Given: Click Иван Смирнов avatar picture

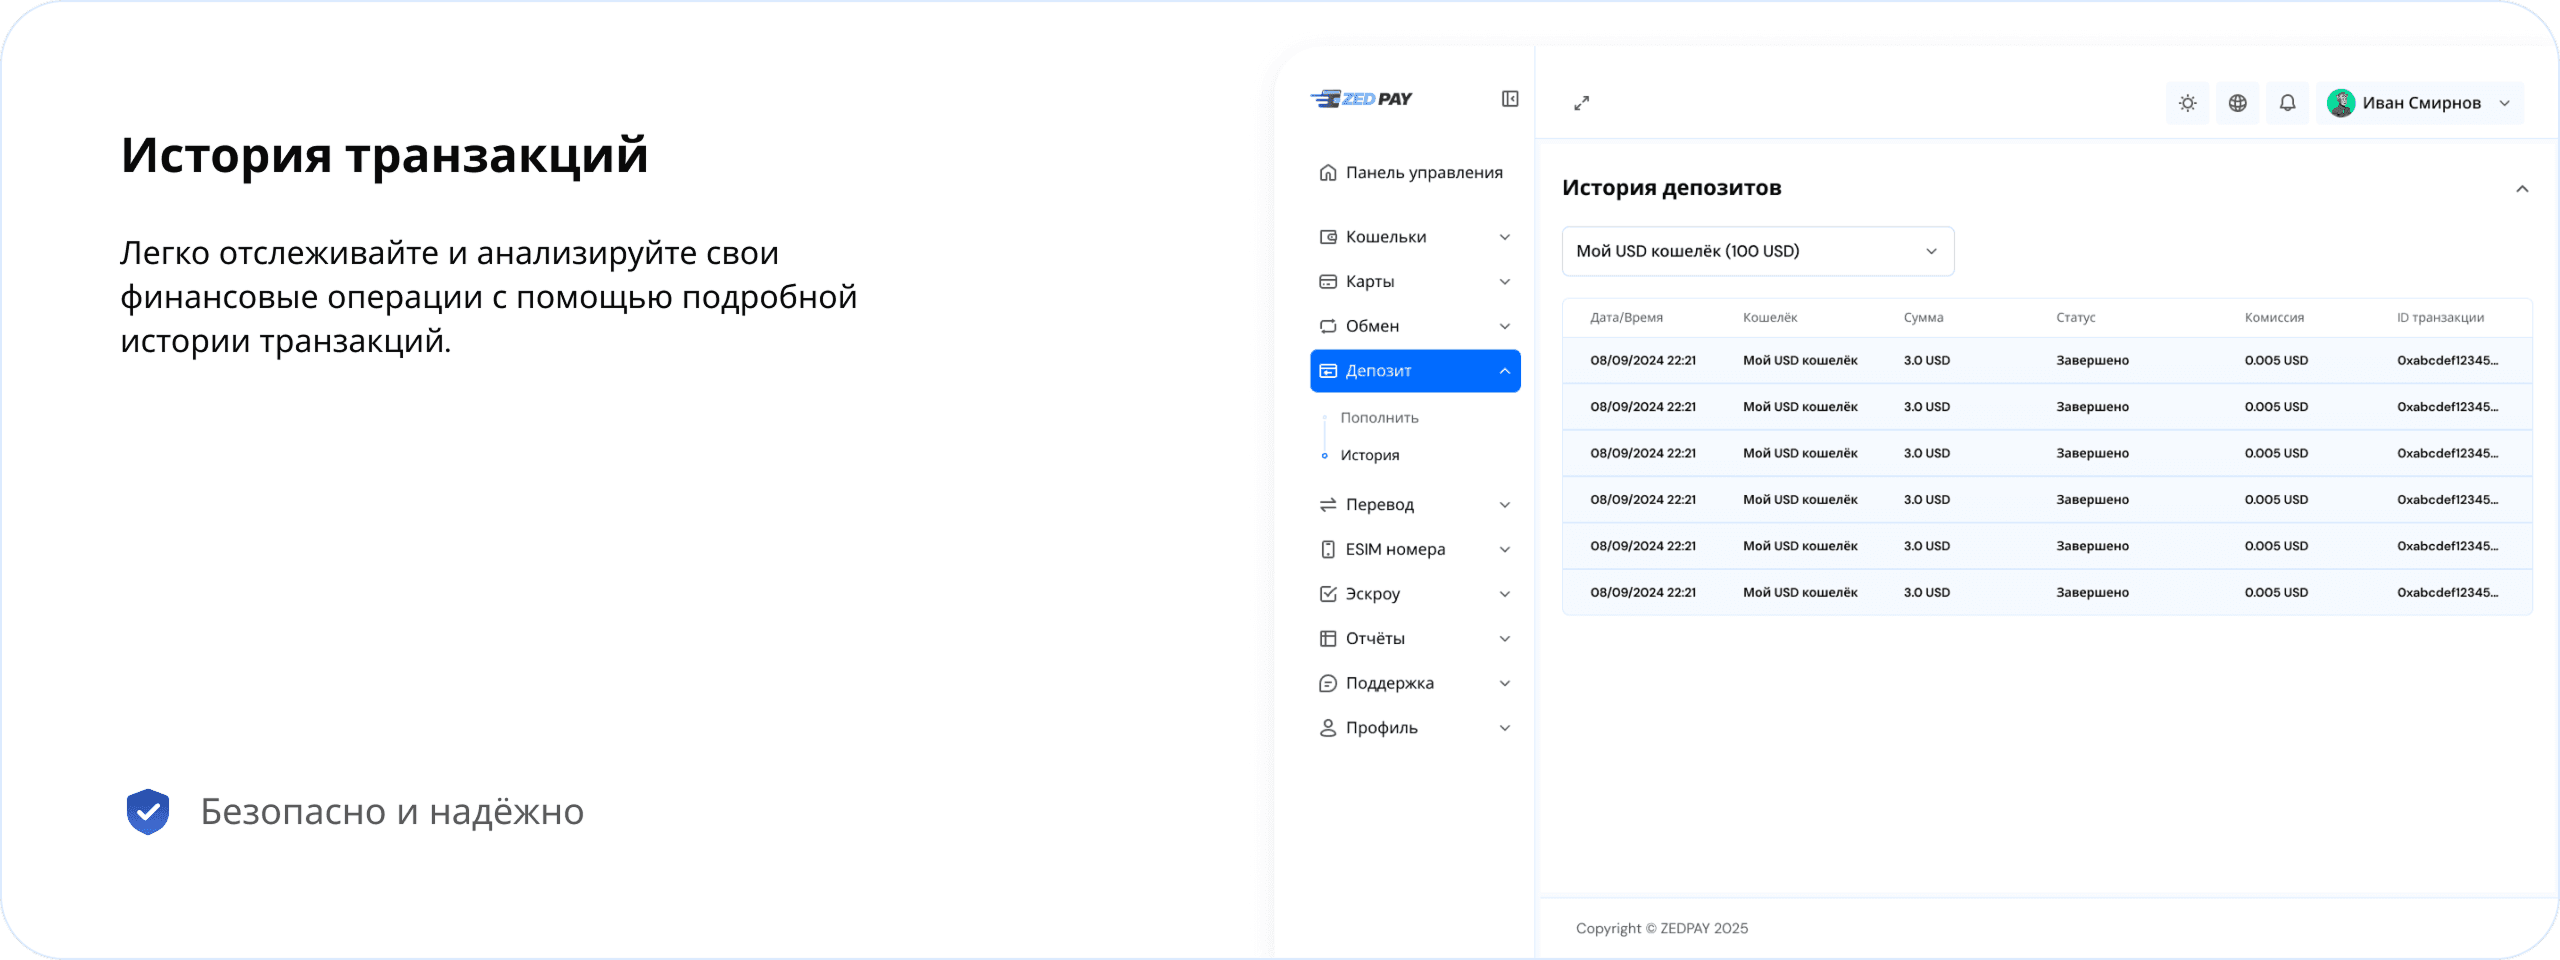Looking at the screenshot, I should 2340,103.
